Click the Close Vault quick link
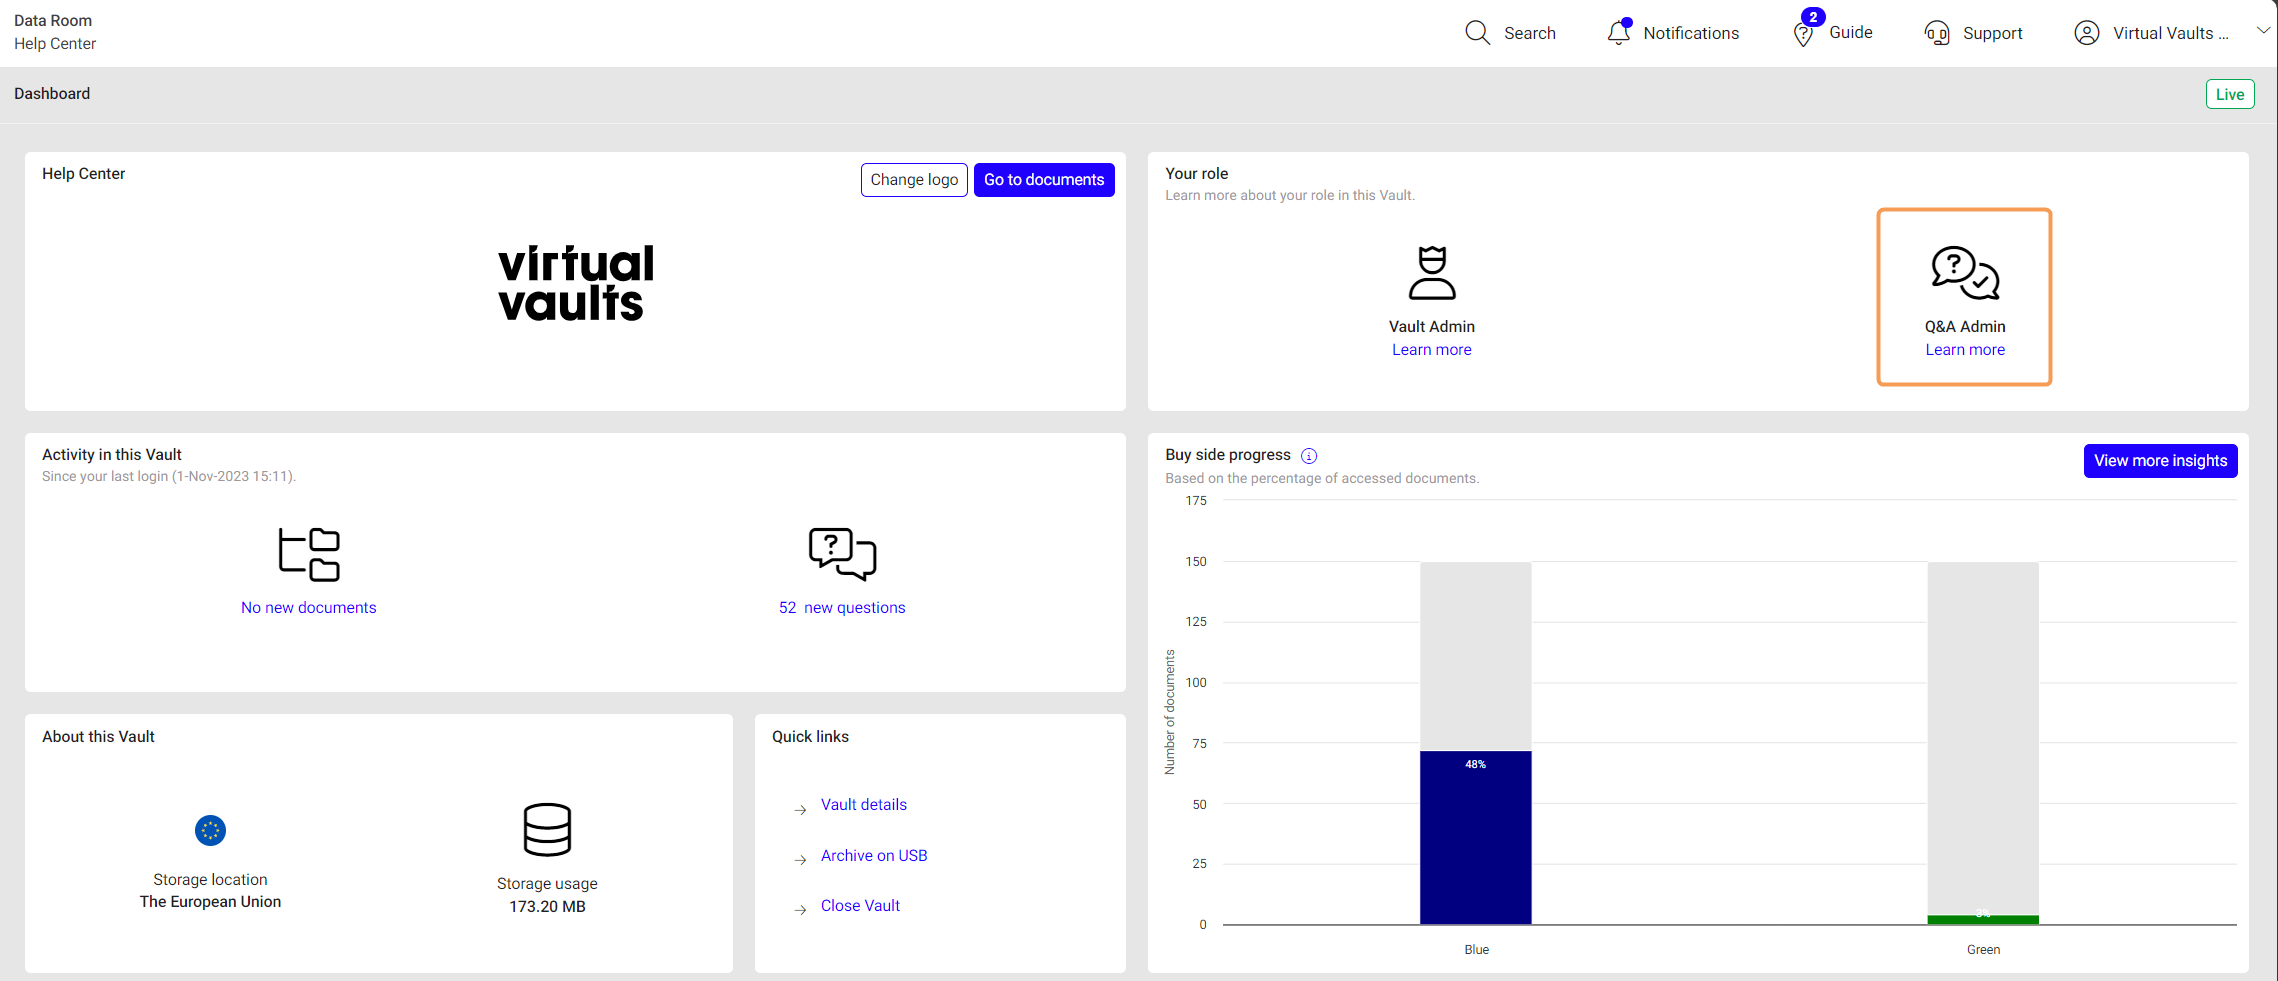Screen dimensions: 2278x981 (x=860, y=906)
